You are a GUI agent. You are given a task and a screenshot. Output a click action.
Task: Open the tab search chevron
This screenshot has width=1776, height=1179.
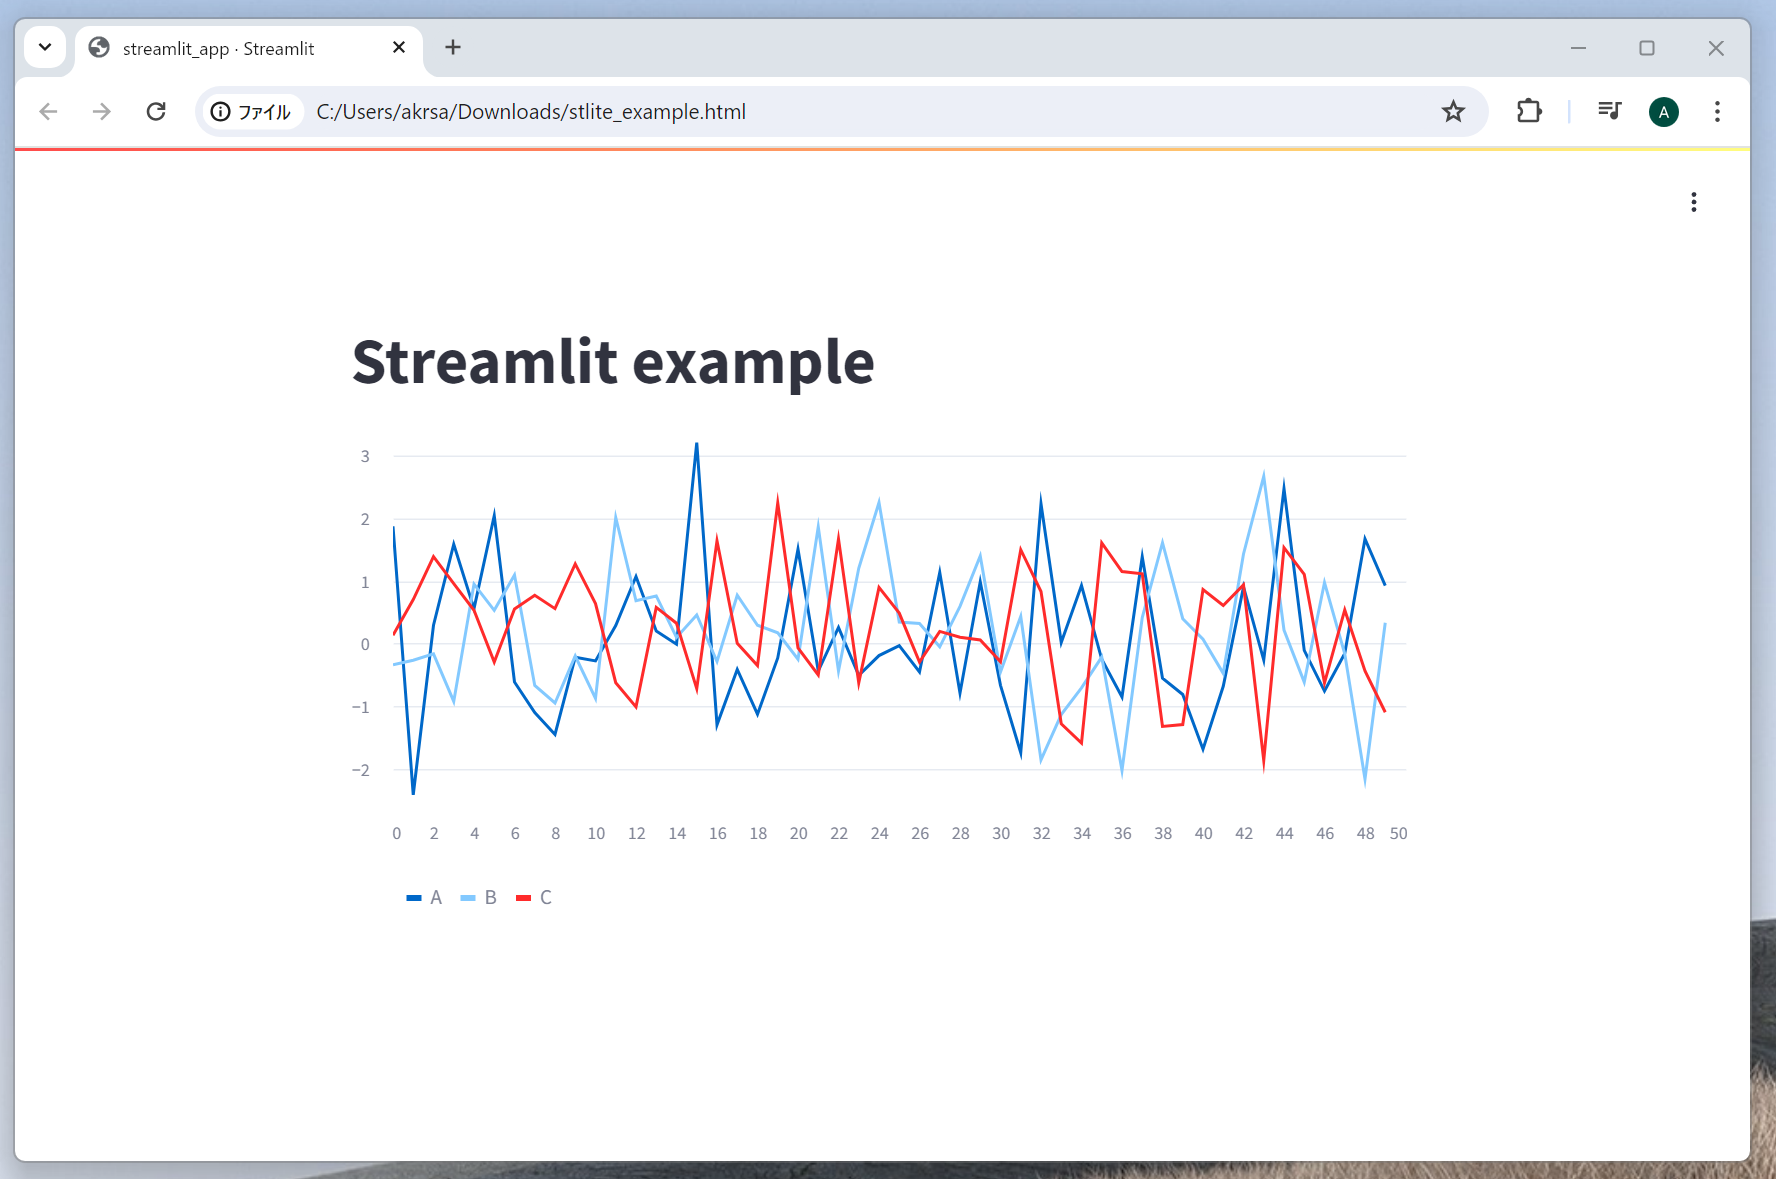tap(44, 47)
